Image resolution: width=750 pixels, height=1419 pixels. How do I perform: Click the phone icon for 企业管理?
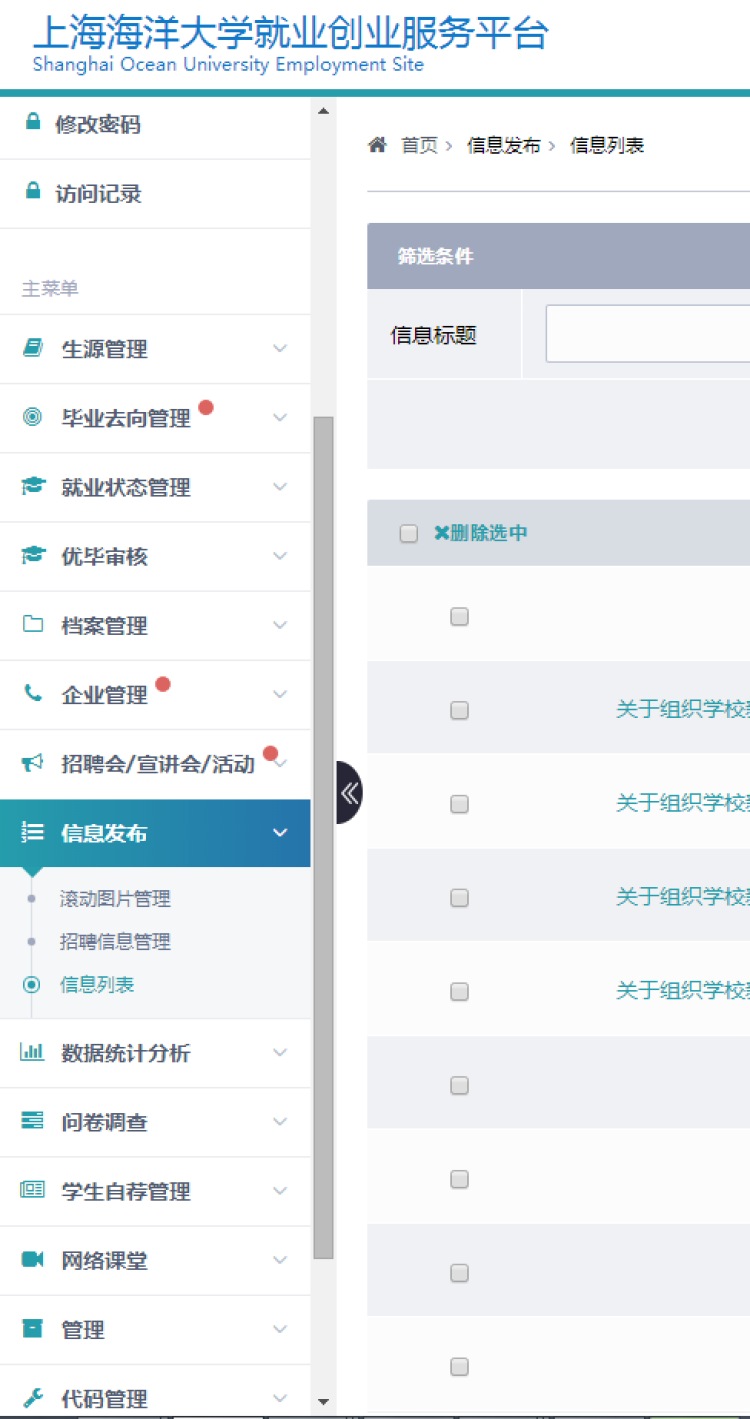33,693
